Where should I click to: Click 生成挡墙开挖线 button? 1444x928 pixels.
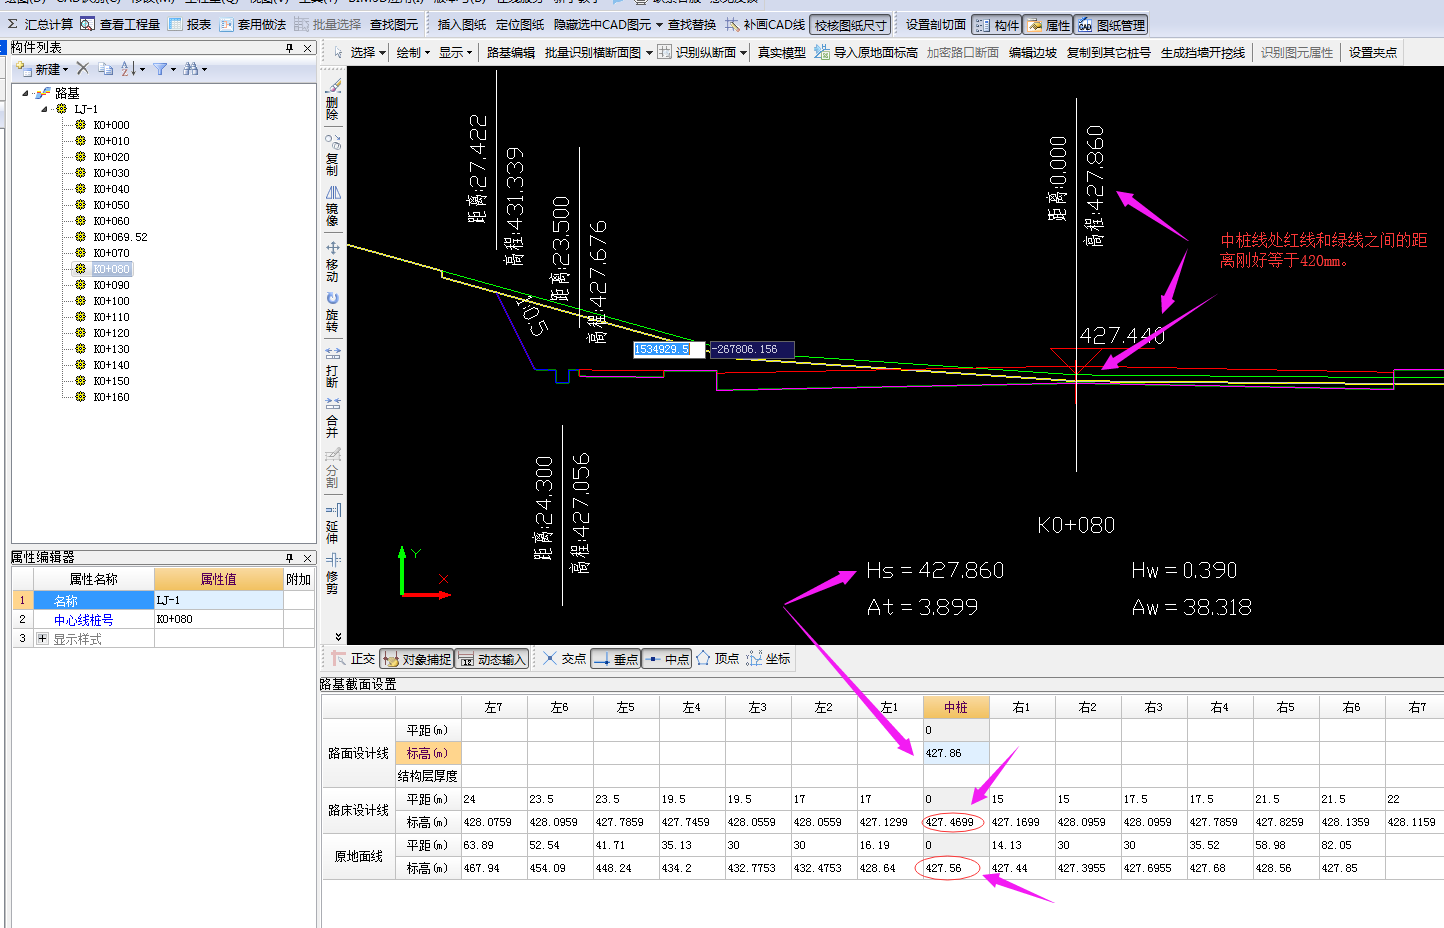(1202, 52)
